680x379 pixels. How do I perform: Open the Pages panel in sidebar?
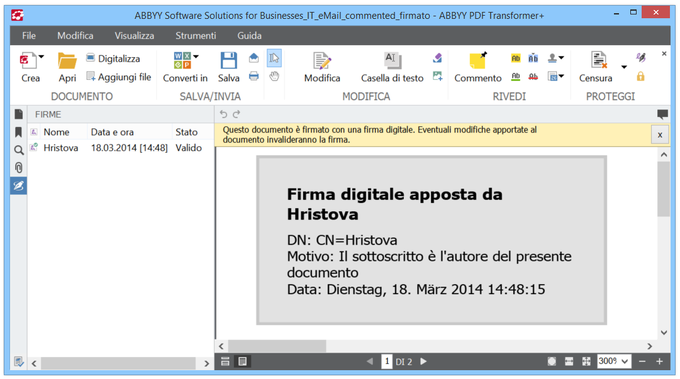pyautogui.click(x=19, y=114)
